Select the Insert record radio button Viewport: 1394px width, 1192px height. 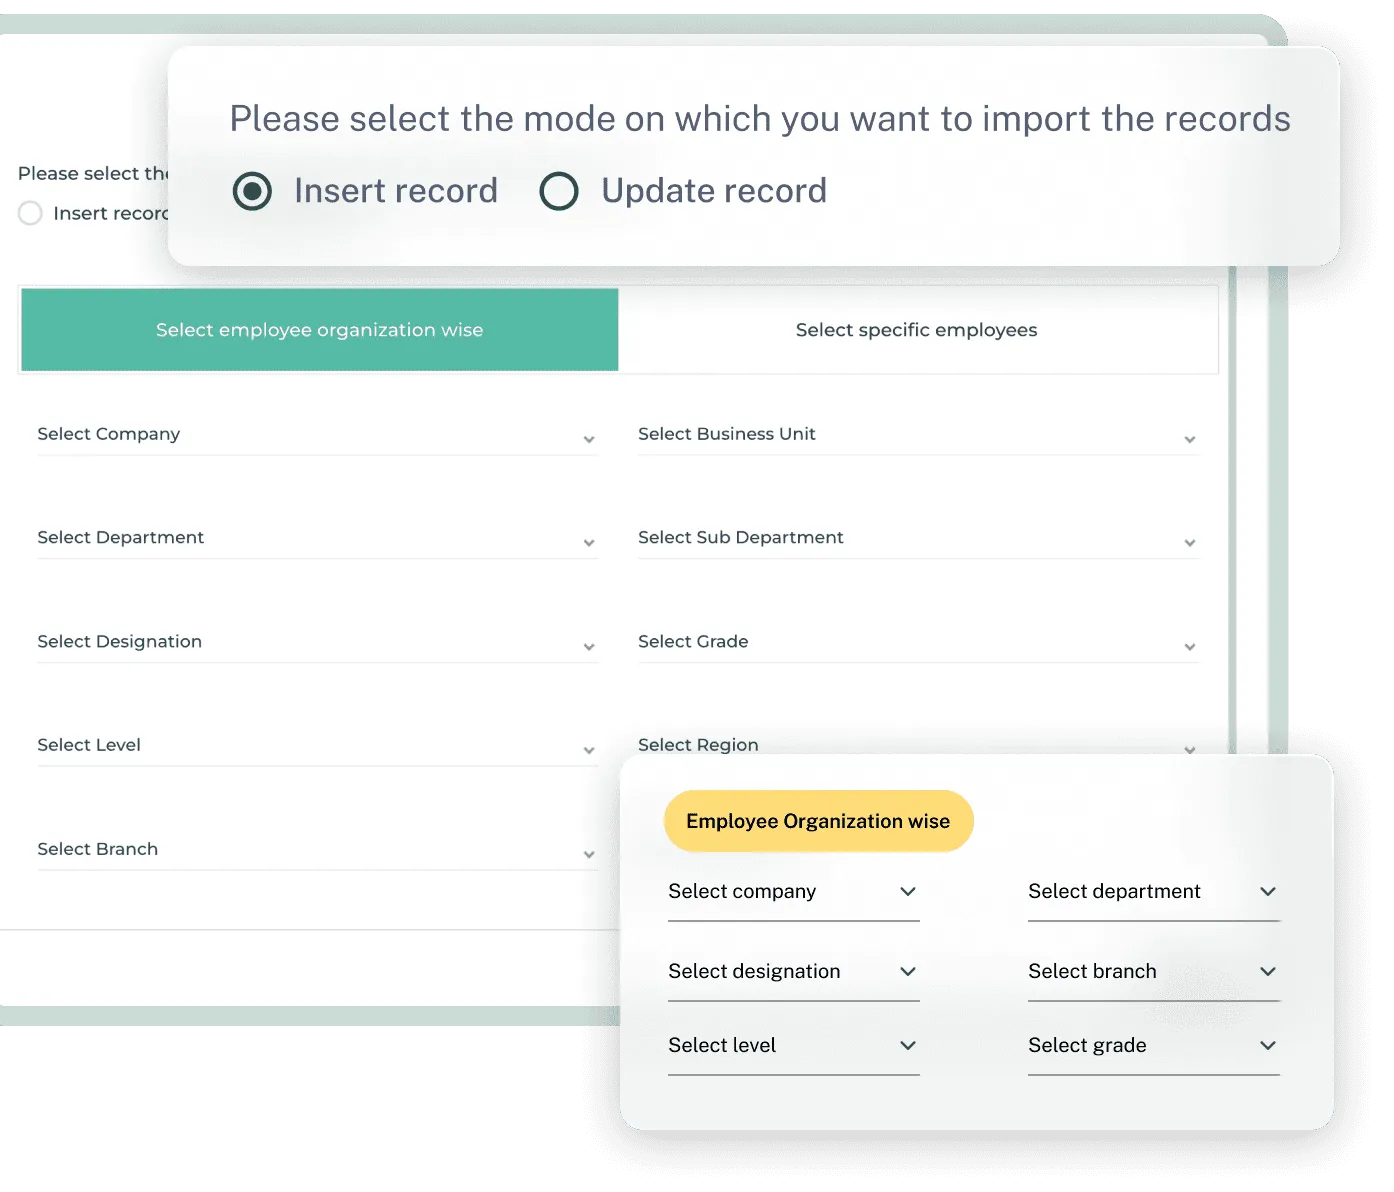[x=252, y=190]
